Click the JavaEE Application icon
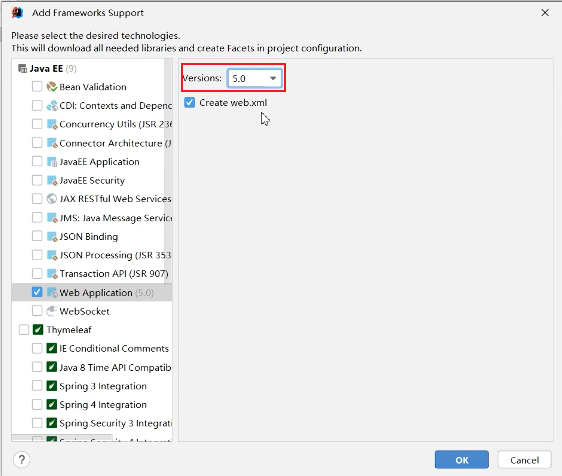562x476 pixels. (52, 162)
